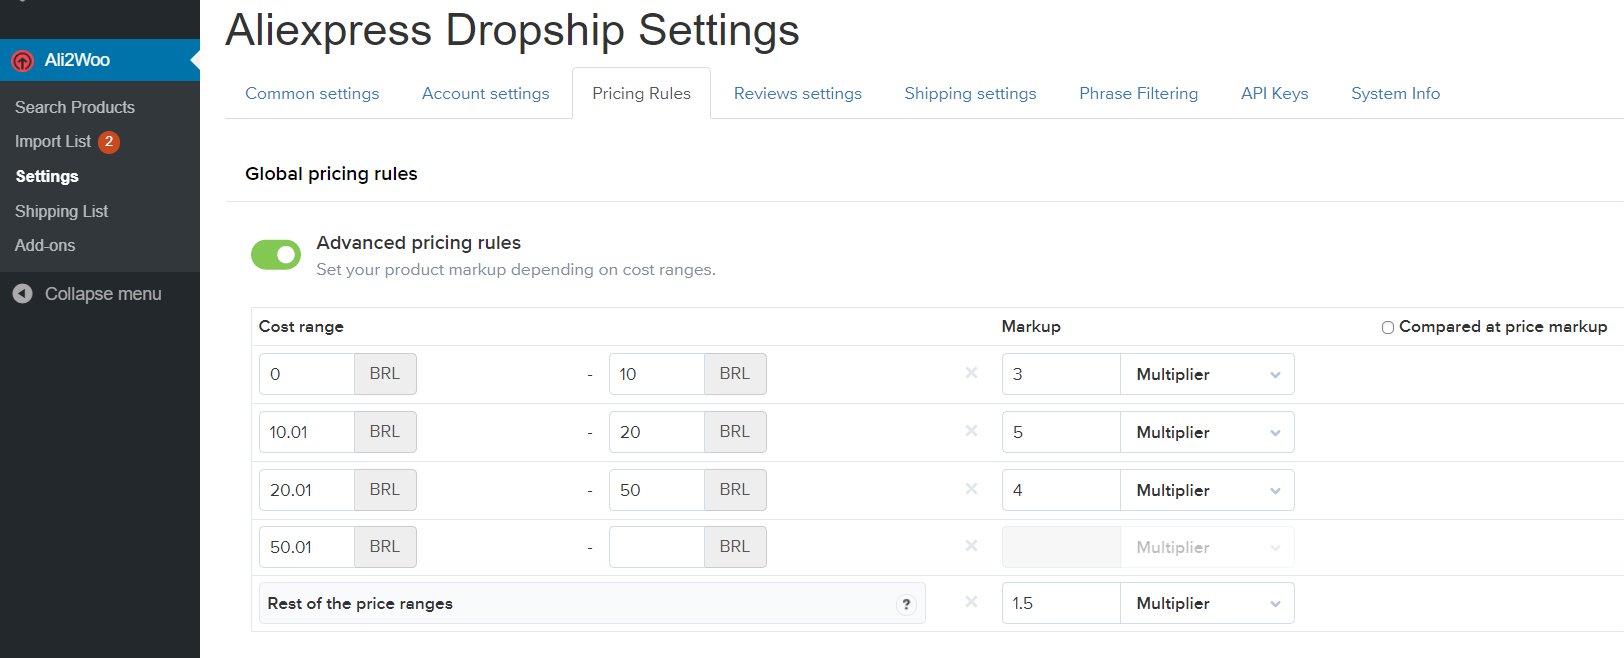Open the Multiplier dropdown for markup 5
Screen dimensions: 1624x658
click(x=1207, y=432)
